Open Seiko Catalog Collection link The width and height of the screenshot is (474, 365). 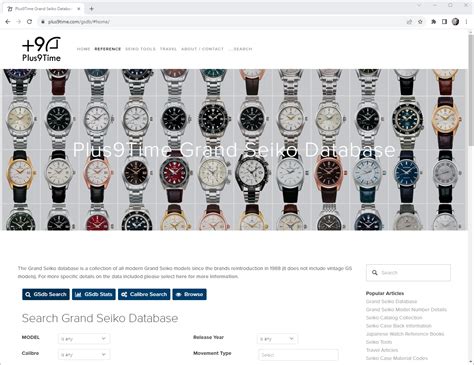click(394, 318)
